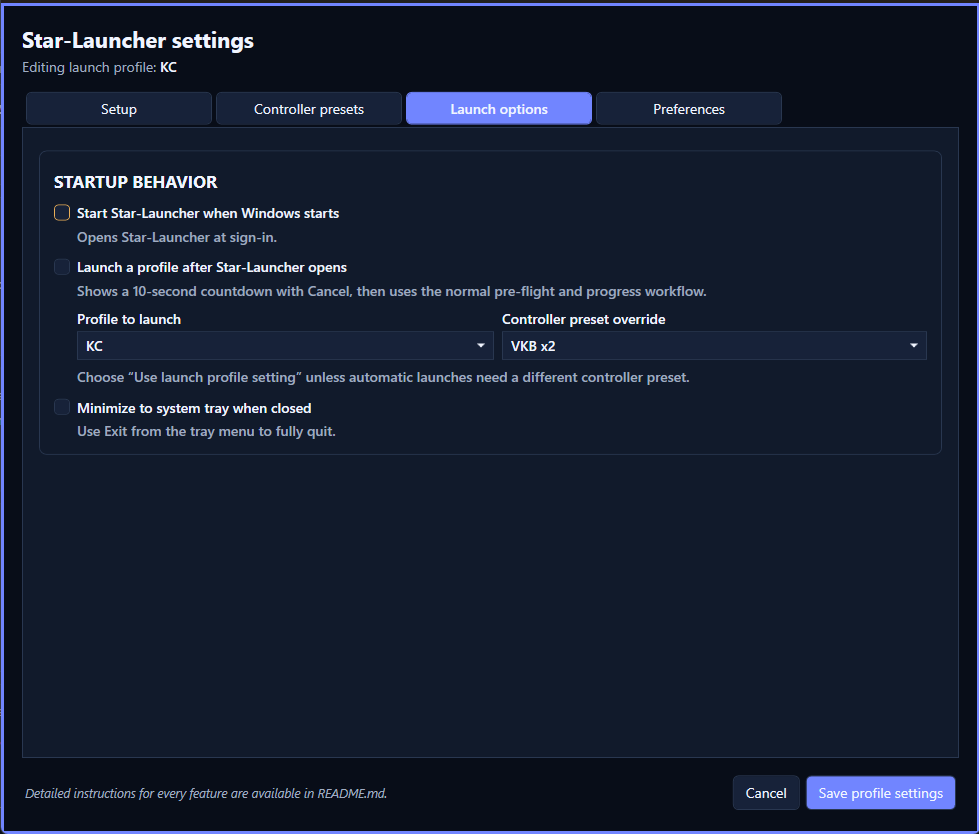Click the 'Controller preset override' label

pos(583,319)
